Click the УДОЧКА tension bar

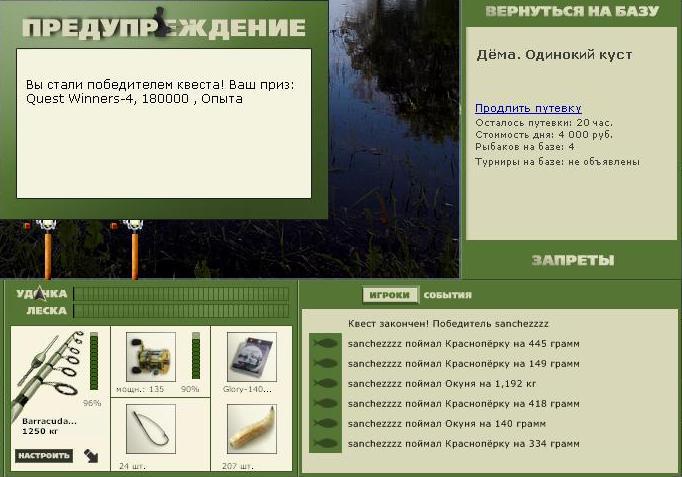point(181,294)
